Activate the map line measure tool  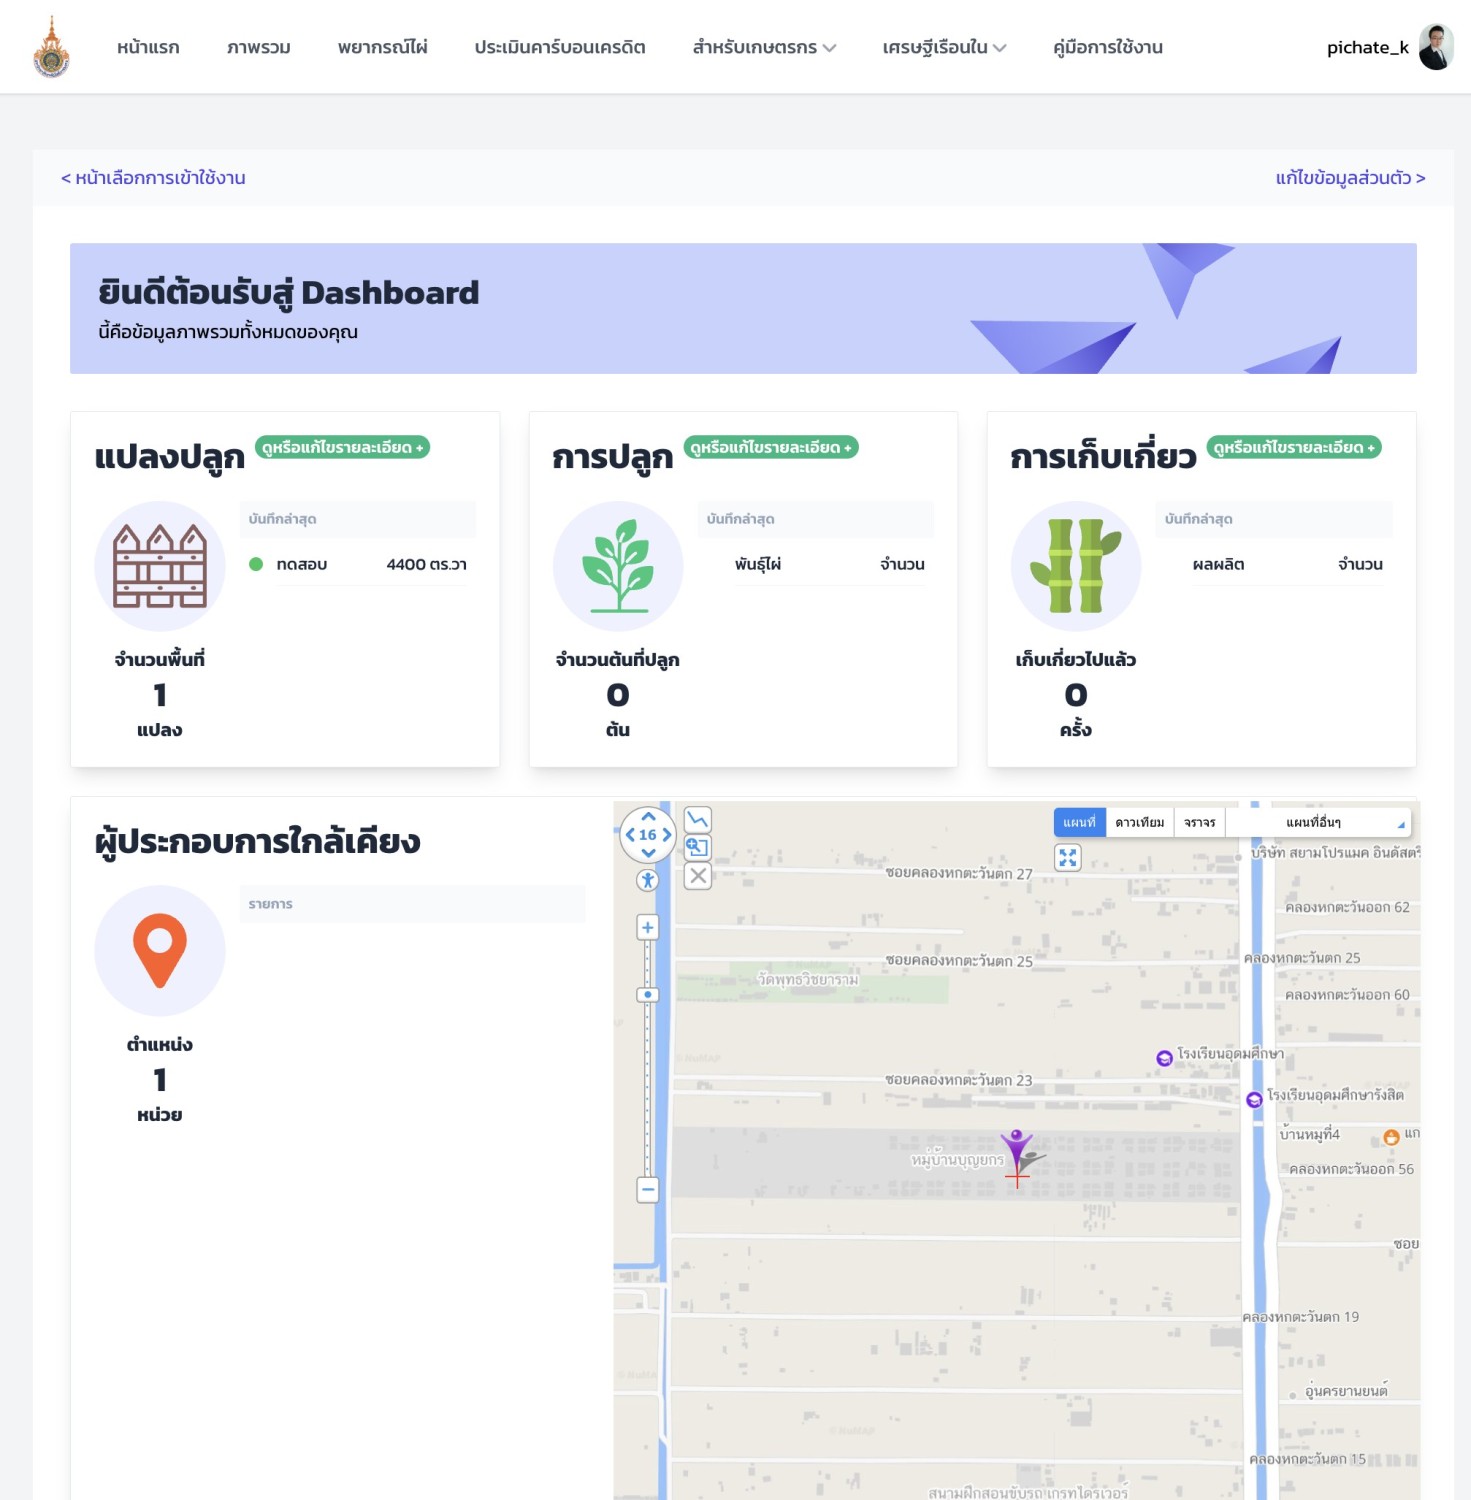tap(698, 819)
